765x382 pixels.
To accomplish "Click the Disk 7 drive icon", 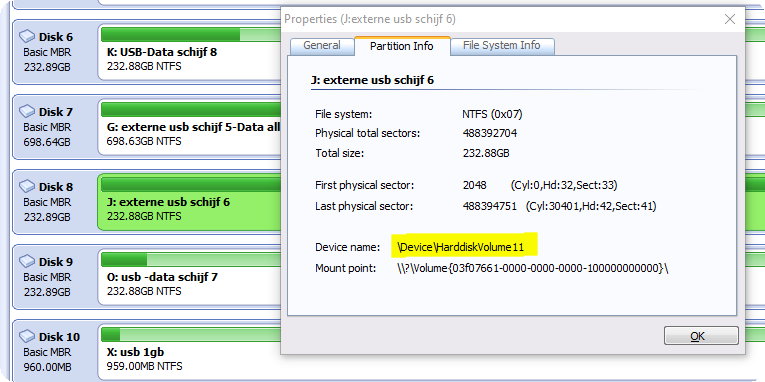I will coord(27,112).
